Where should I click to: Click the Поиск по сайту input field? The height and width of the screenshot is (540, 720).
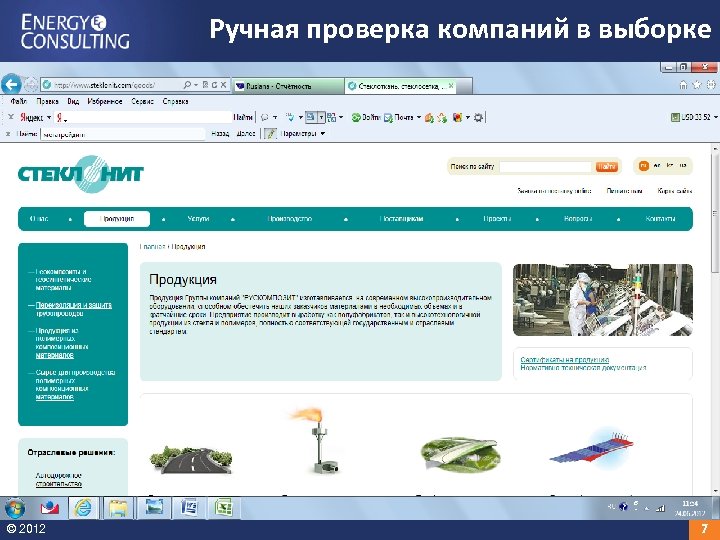tap(546, 167)
